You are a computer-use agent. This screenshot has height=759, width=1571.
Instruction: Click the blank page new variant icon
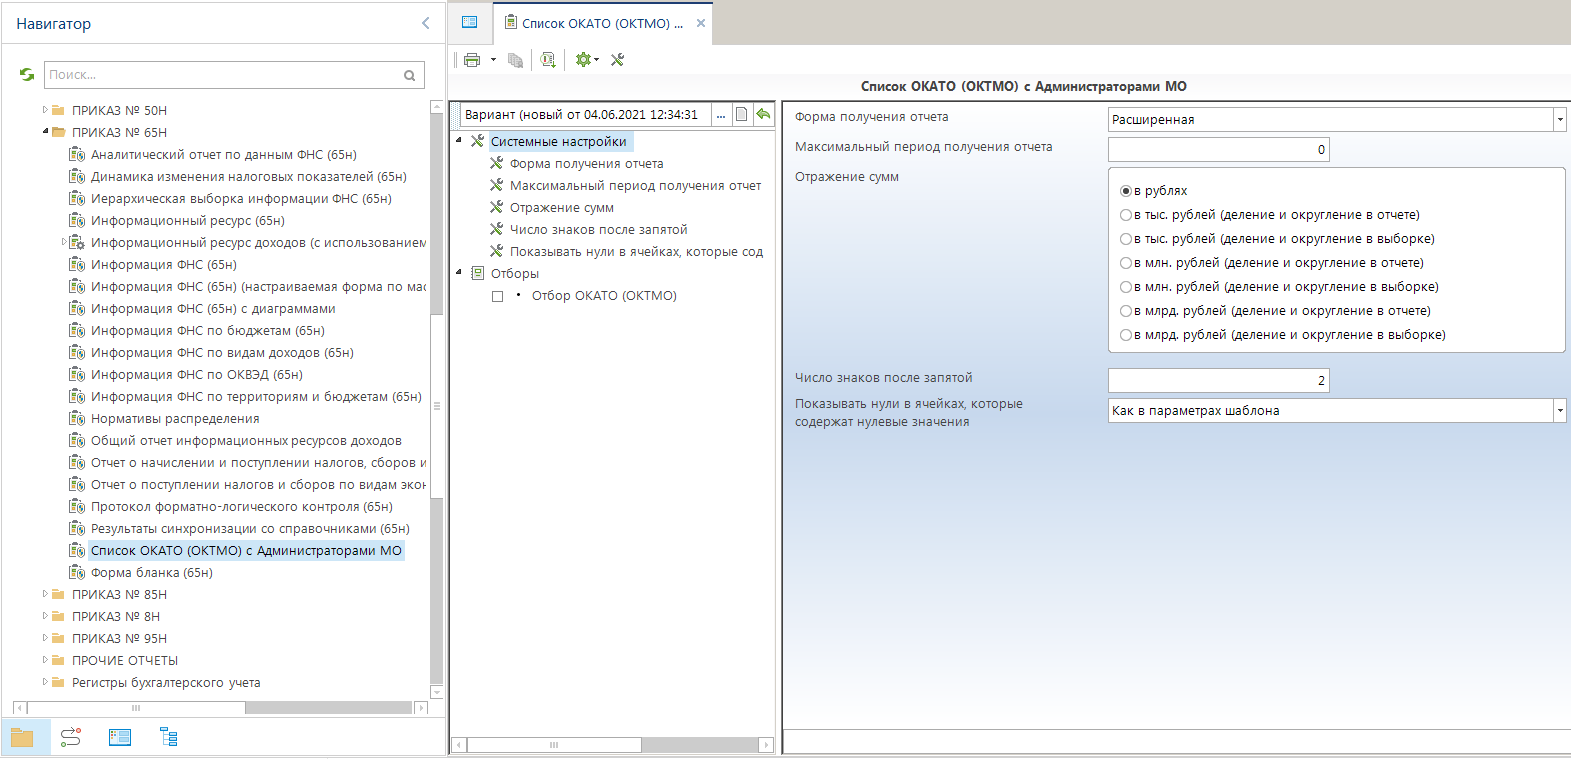[741, 114]
